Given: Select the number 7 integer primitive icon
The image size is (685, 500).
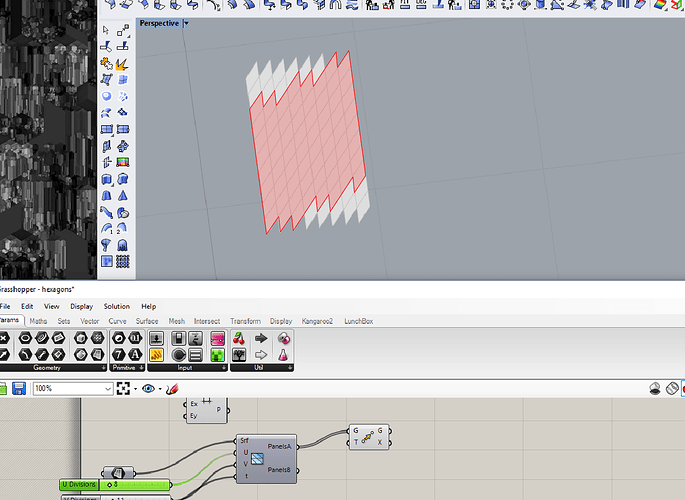Looking at the screenshot, I should click(118, 355).
